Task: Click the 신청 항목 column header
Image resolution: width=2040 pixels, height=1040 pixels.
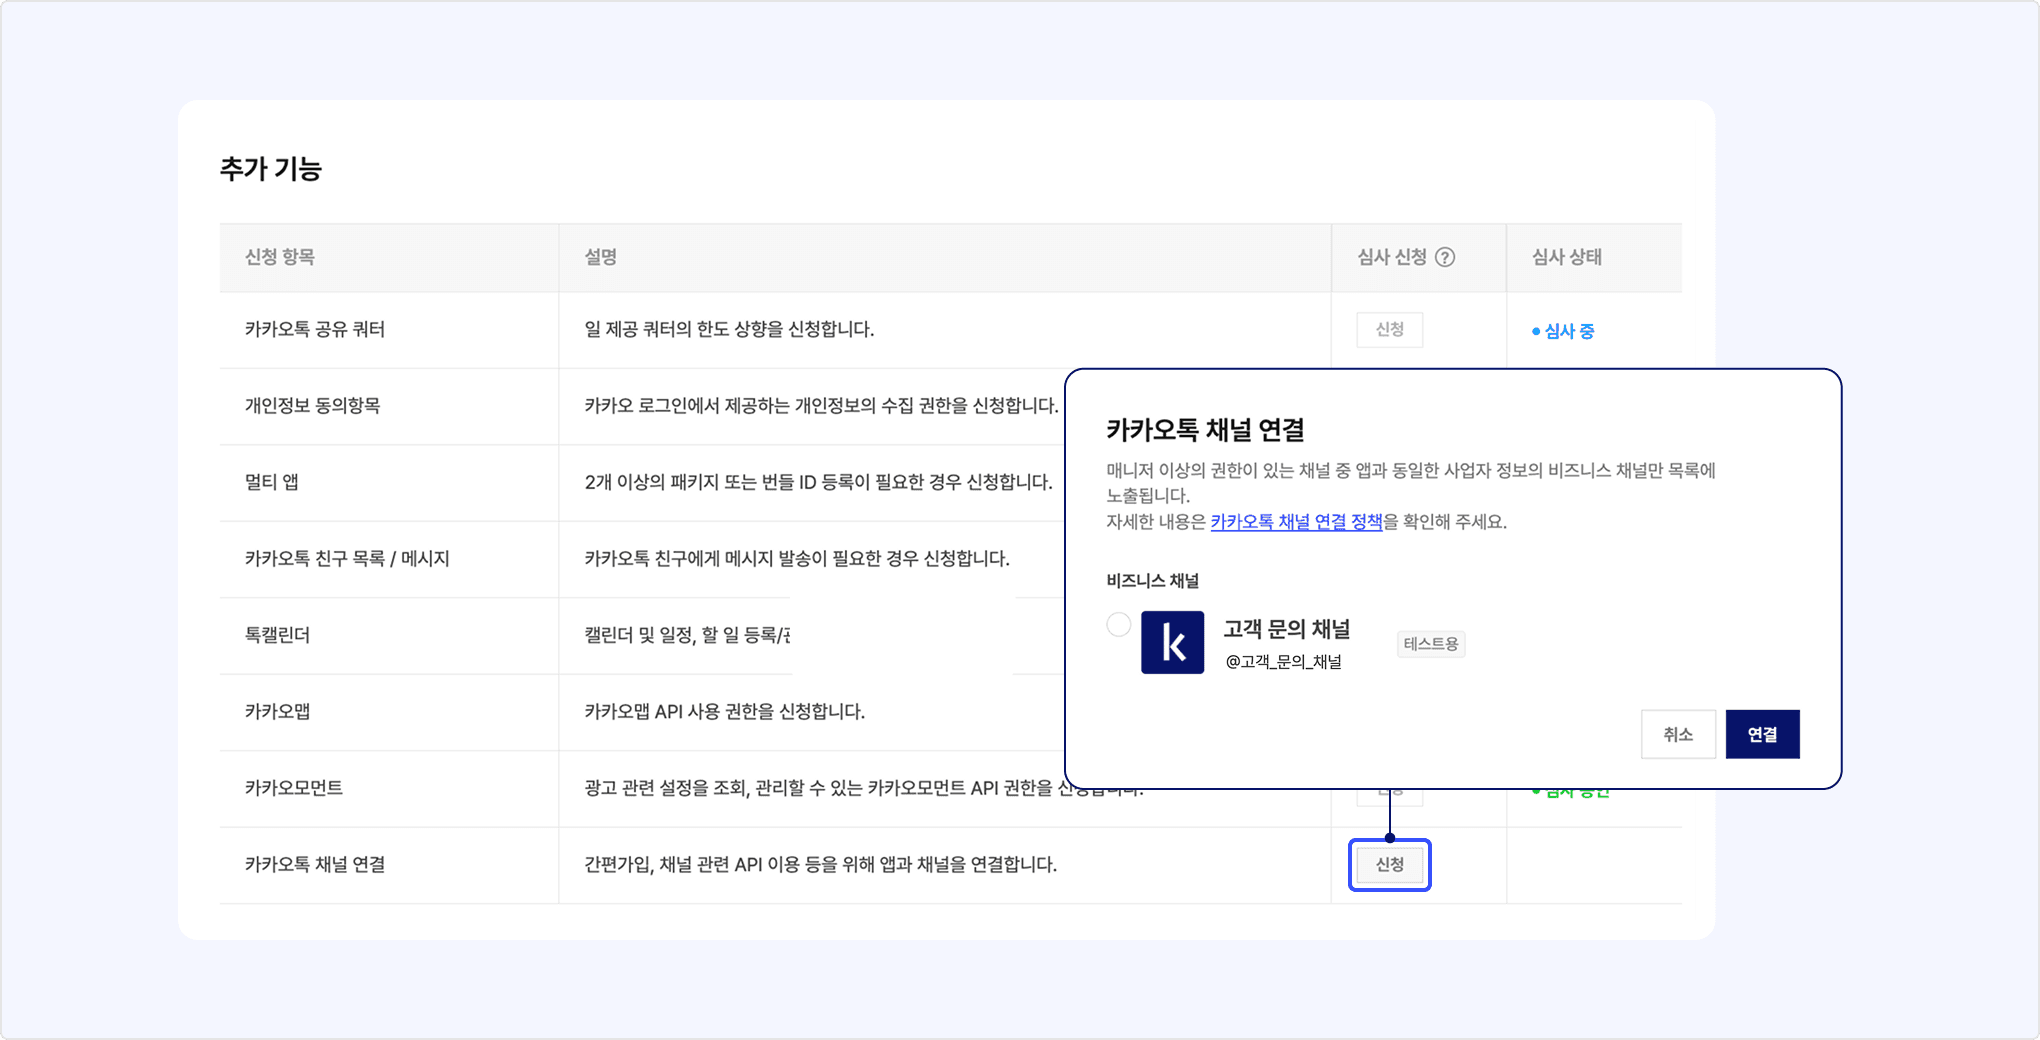Action: tap(280, 257)
